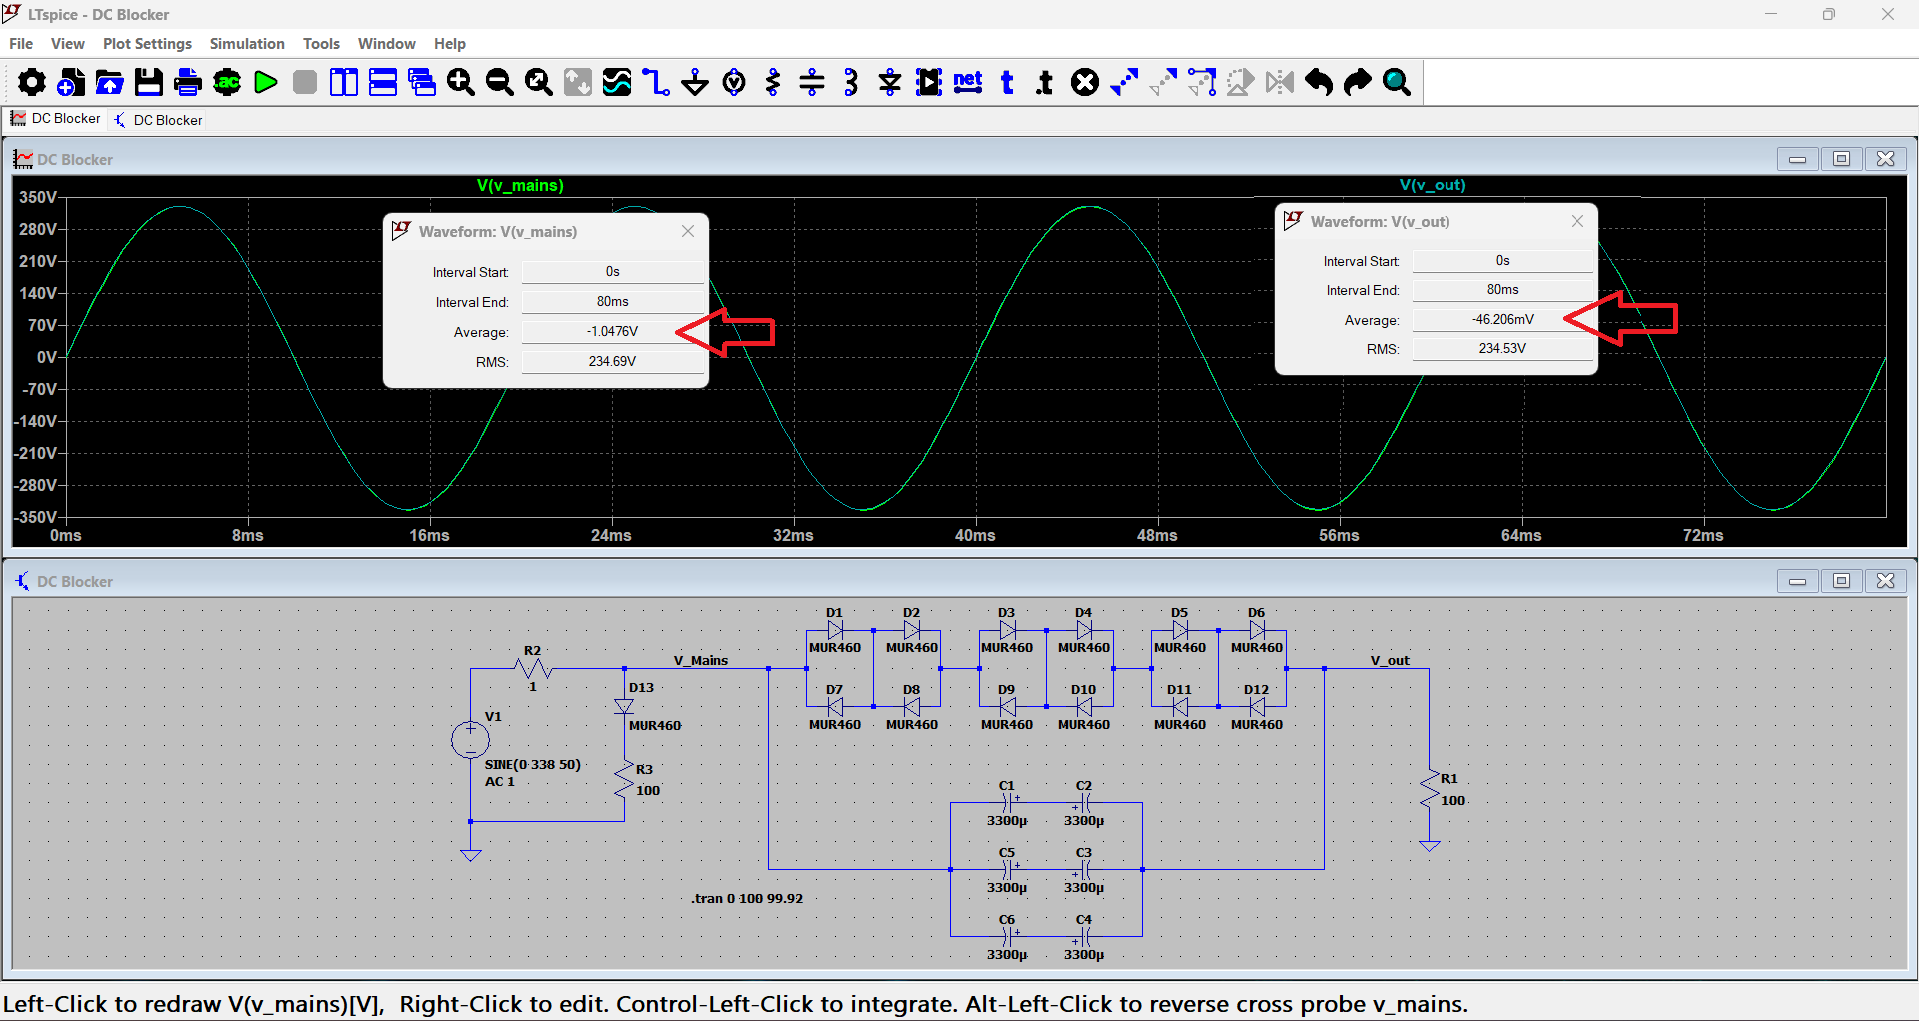Select RMS value 234.53V field

1502,349
